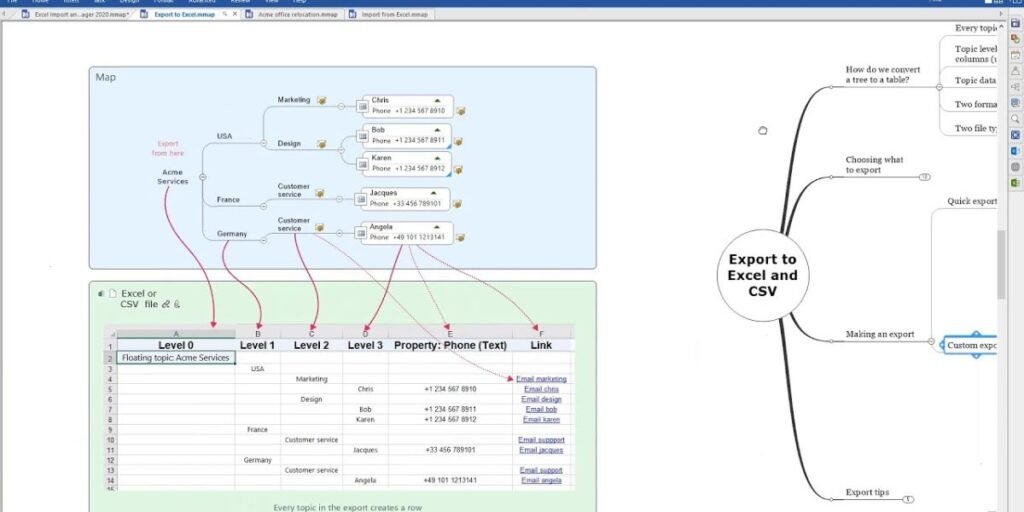Viewport: 1024px width, 512px height.
Task: Collapse Chris topic properties triangle
Action: (438, 101)
